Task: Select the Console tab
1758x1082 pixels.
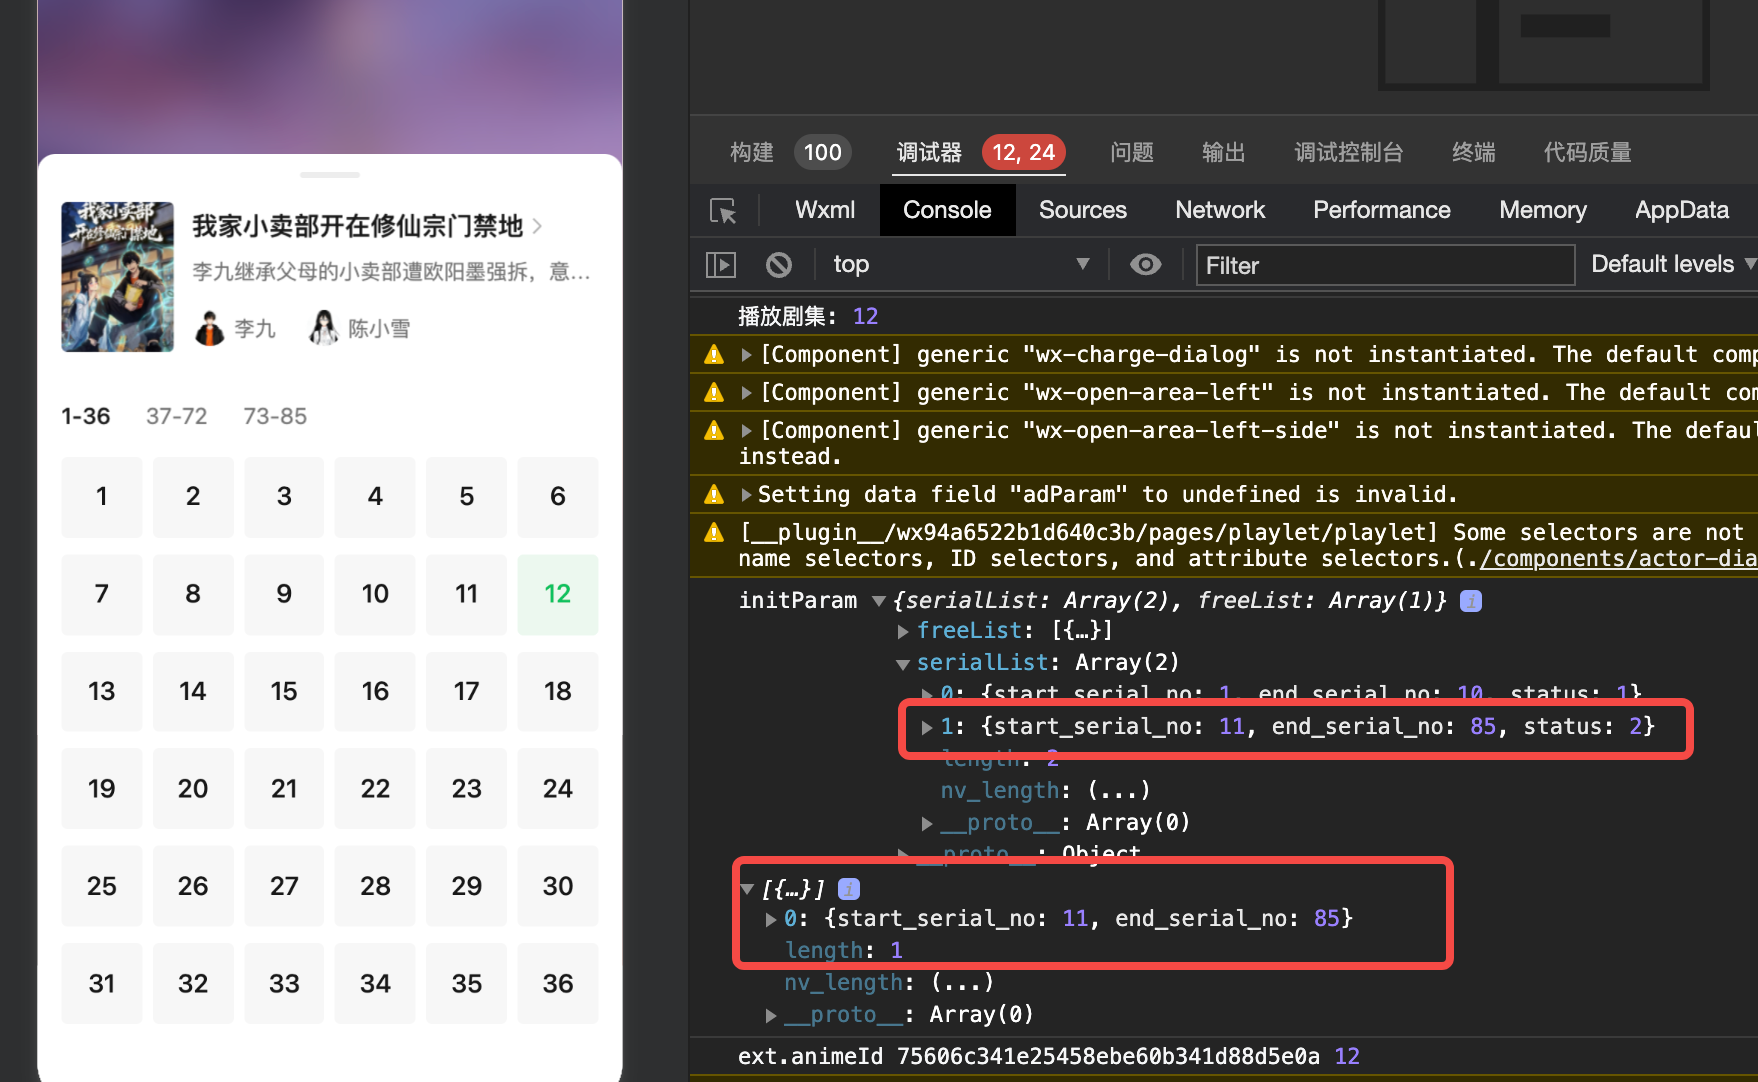Action: [x=947, y=210]
